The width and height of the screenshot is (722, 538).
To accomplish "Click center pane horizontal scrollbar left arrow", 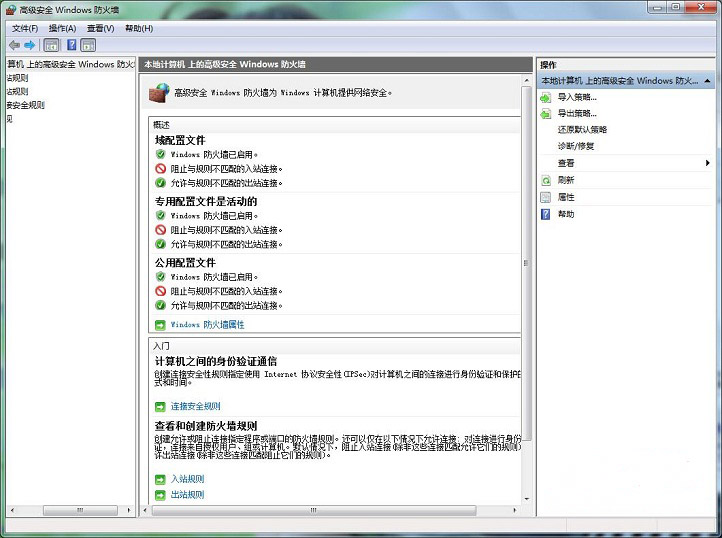I will click(x=146, y=510).
